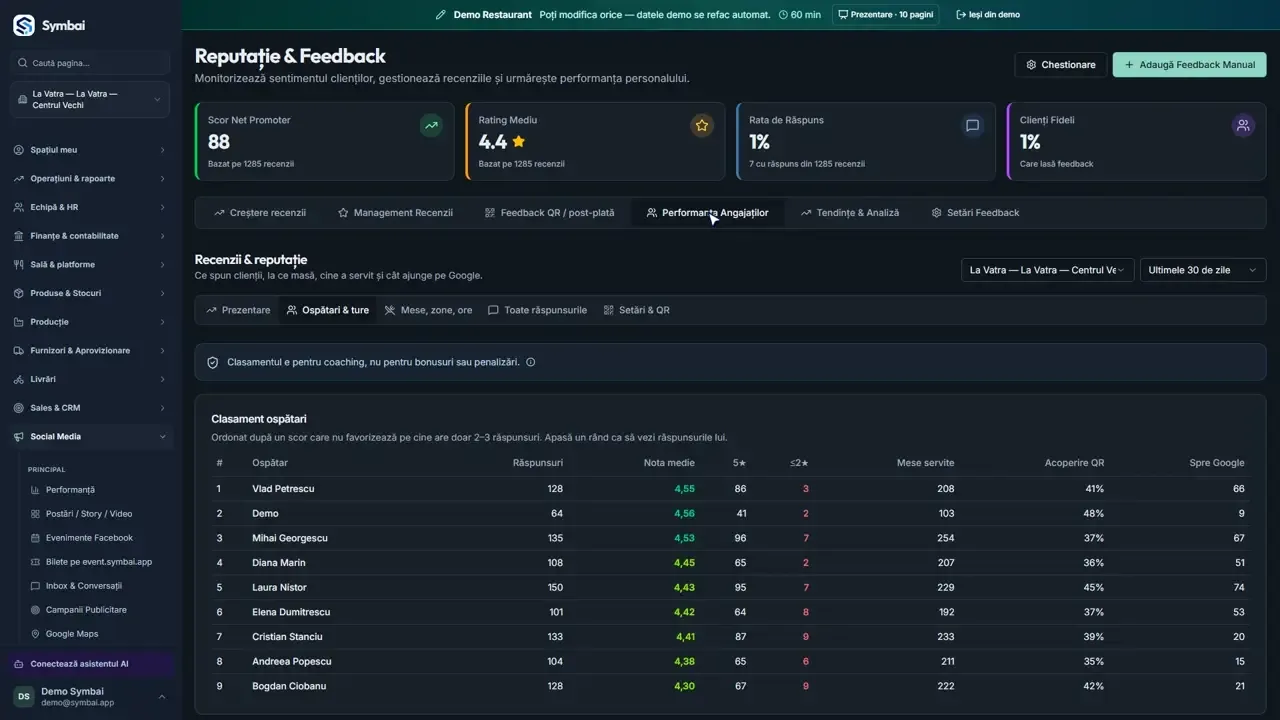Expand the Operațiuni & rapoarte section

[x=90, y=179]
